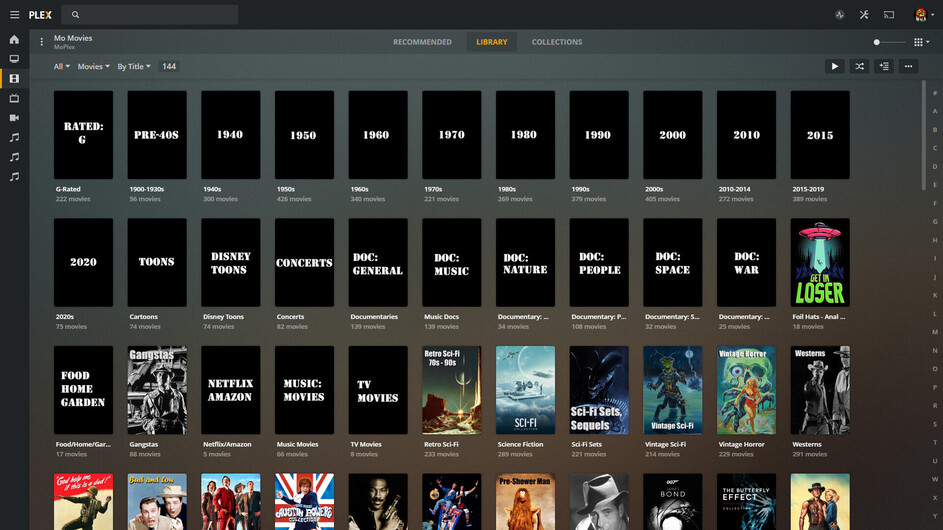Open the Concerts collection poster
Viewport: 943px width, 530px height.
tap(304, 262)
